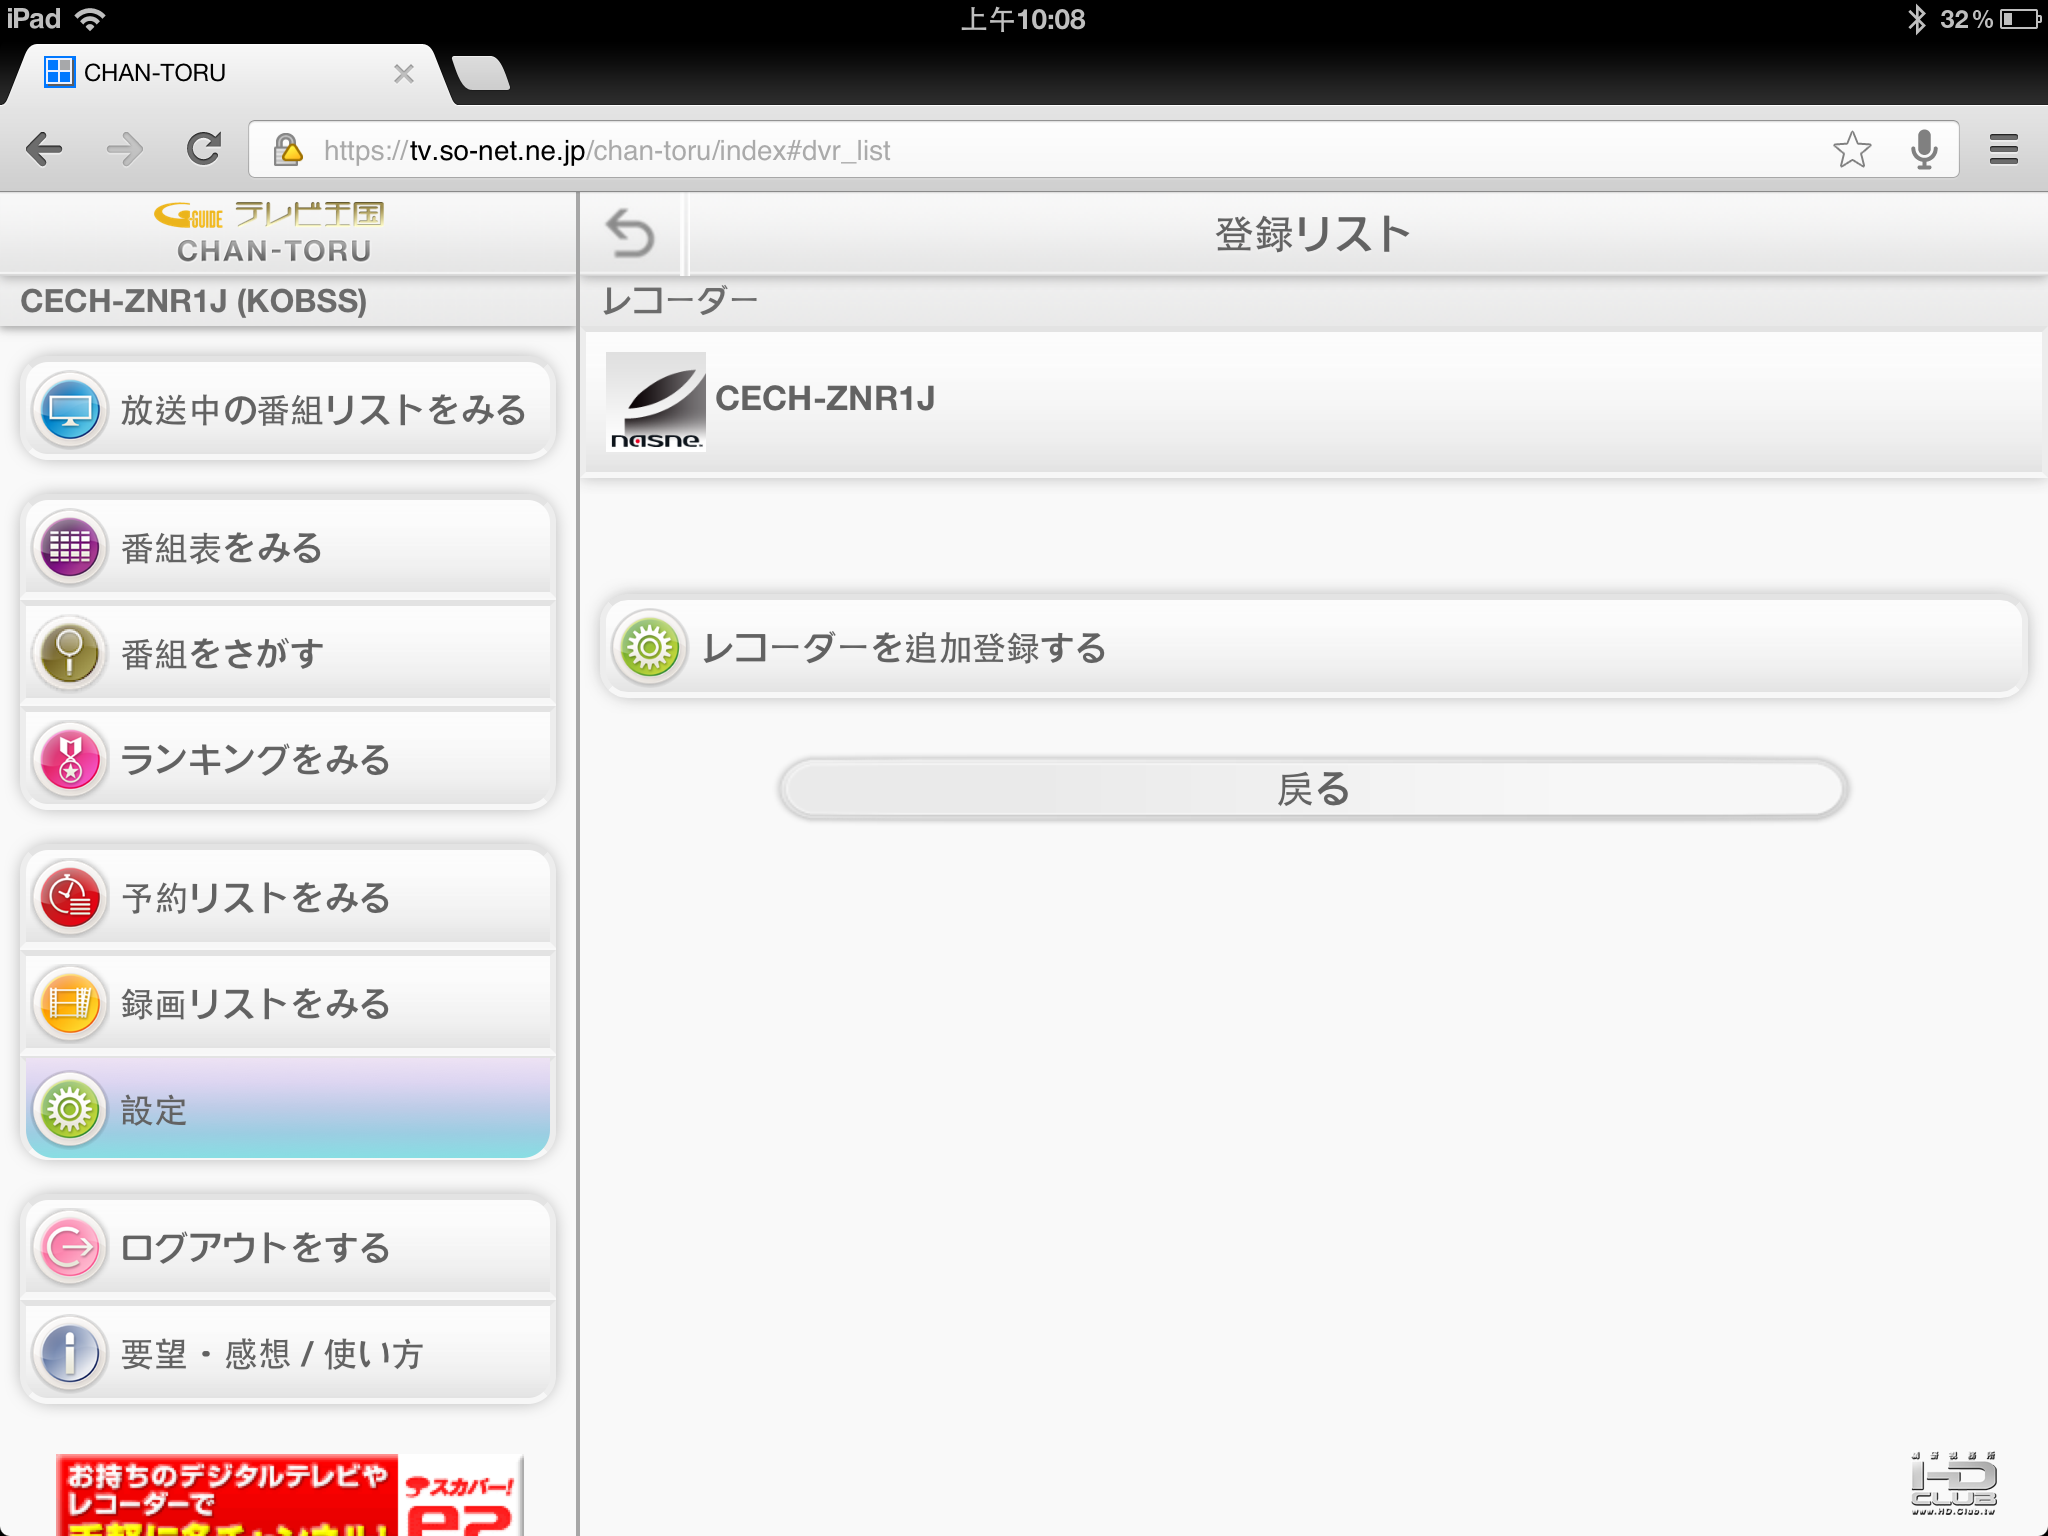Click the purple grid icon
This screenshot has height=1536, width=2048.
pyautogui.click(x=70, y=547)
